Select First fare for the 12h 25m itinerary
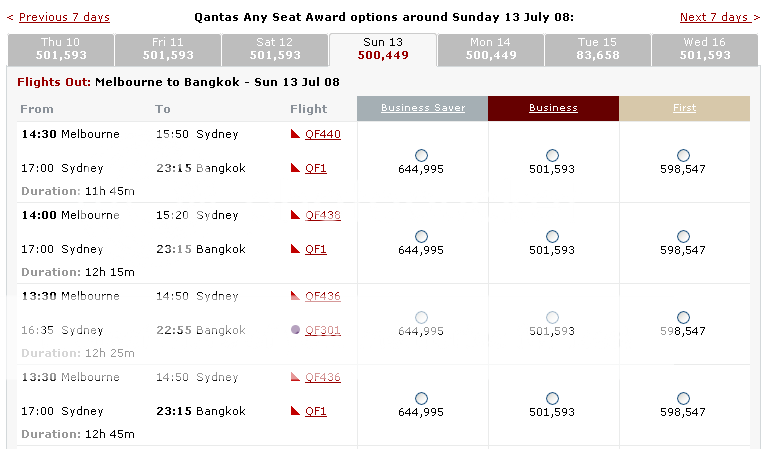The width and height of the screenshot is (771, 449). (683, 317)
